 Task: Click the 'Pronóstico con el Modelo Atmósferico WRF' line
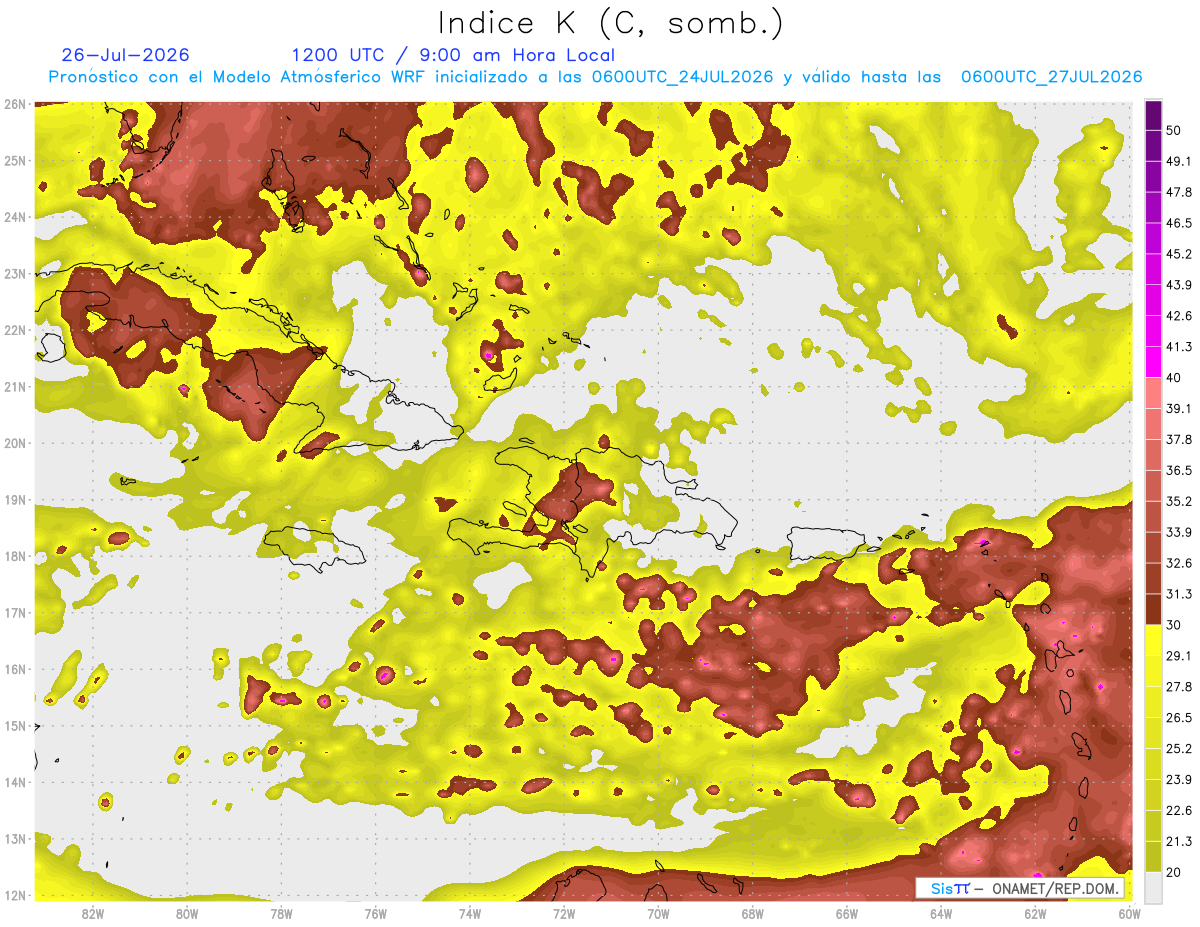[x=595, y=77]
